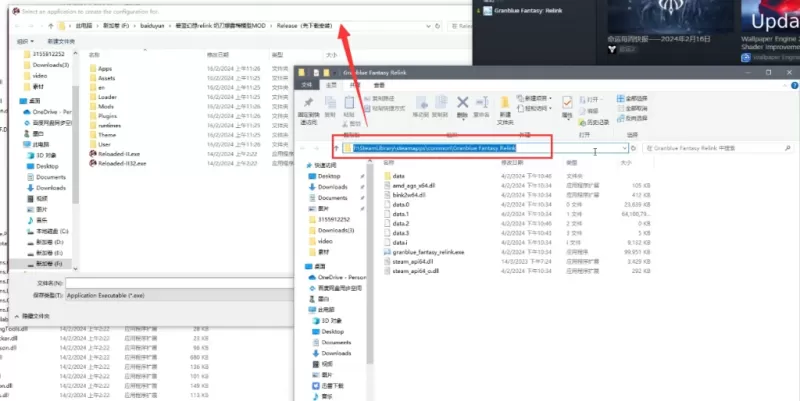Click the refresh icon in file dialog address bar
Screen dimensions: 800x401
click(437, 26)
